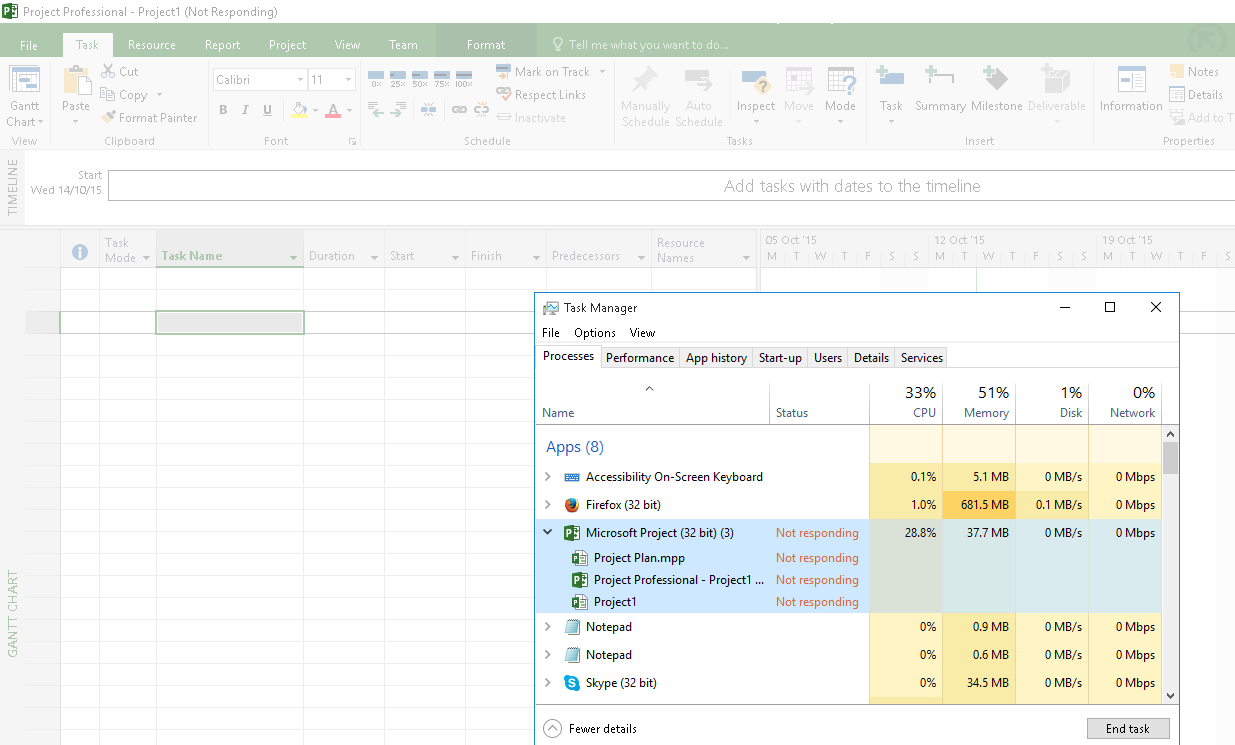Viewport: 1235px width, 745px height.
Task: Insert a Summary task
Action: 940,90
